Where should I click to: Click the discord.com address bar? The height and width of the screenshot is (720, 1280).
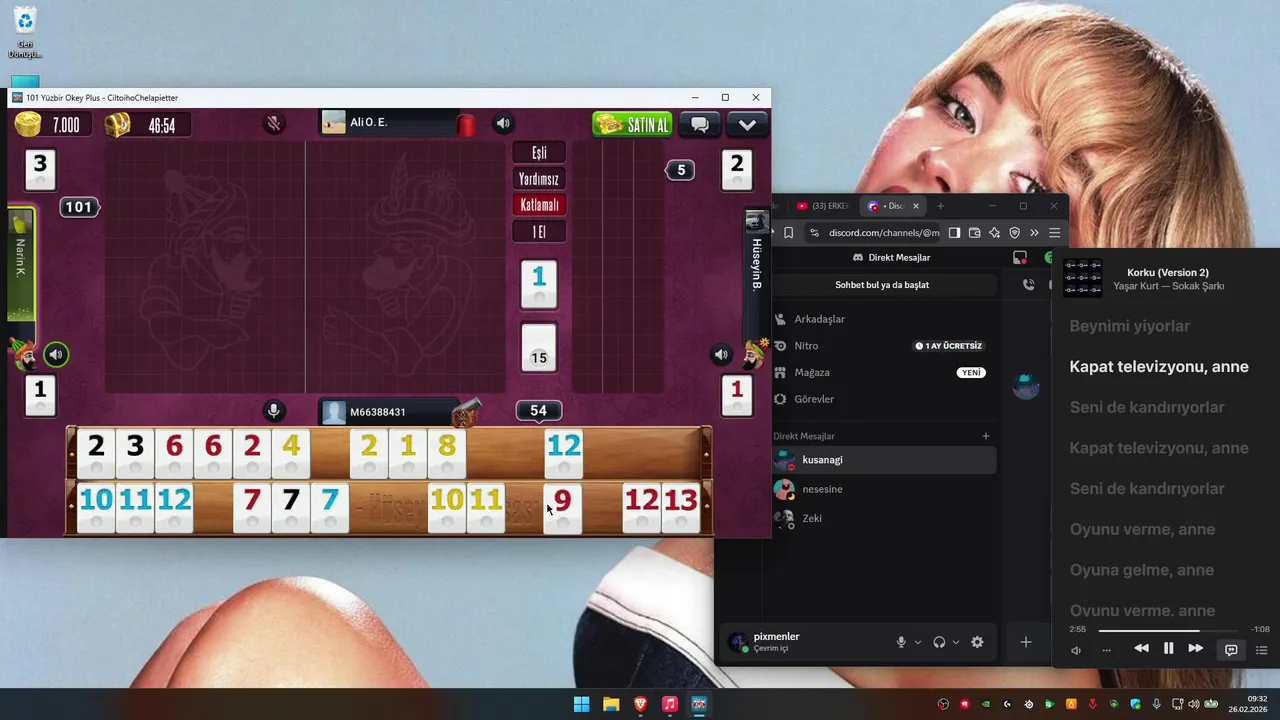click(883, 233)
